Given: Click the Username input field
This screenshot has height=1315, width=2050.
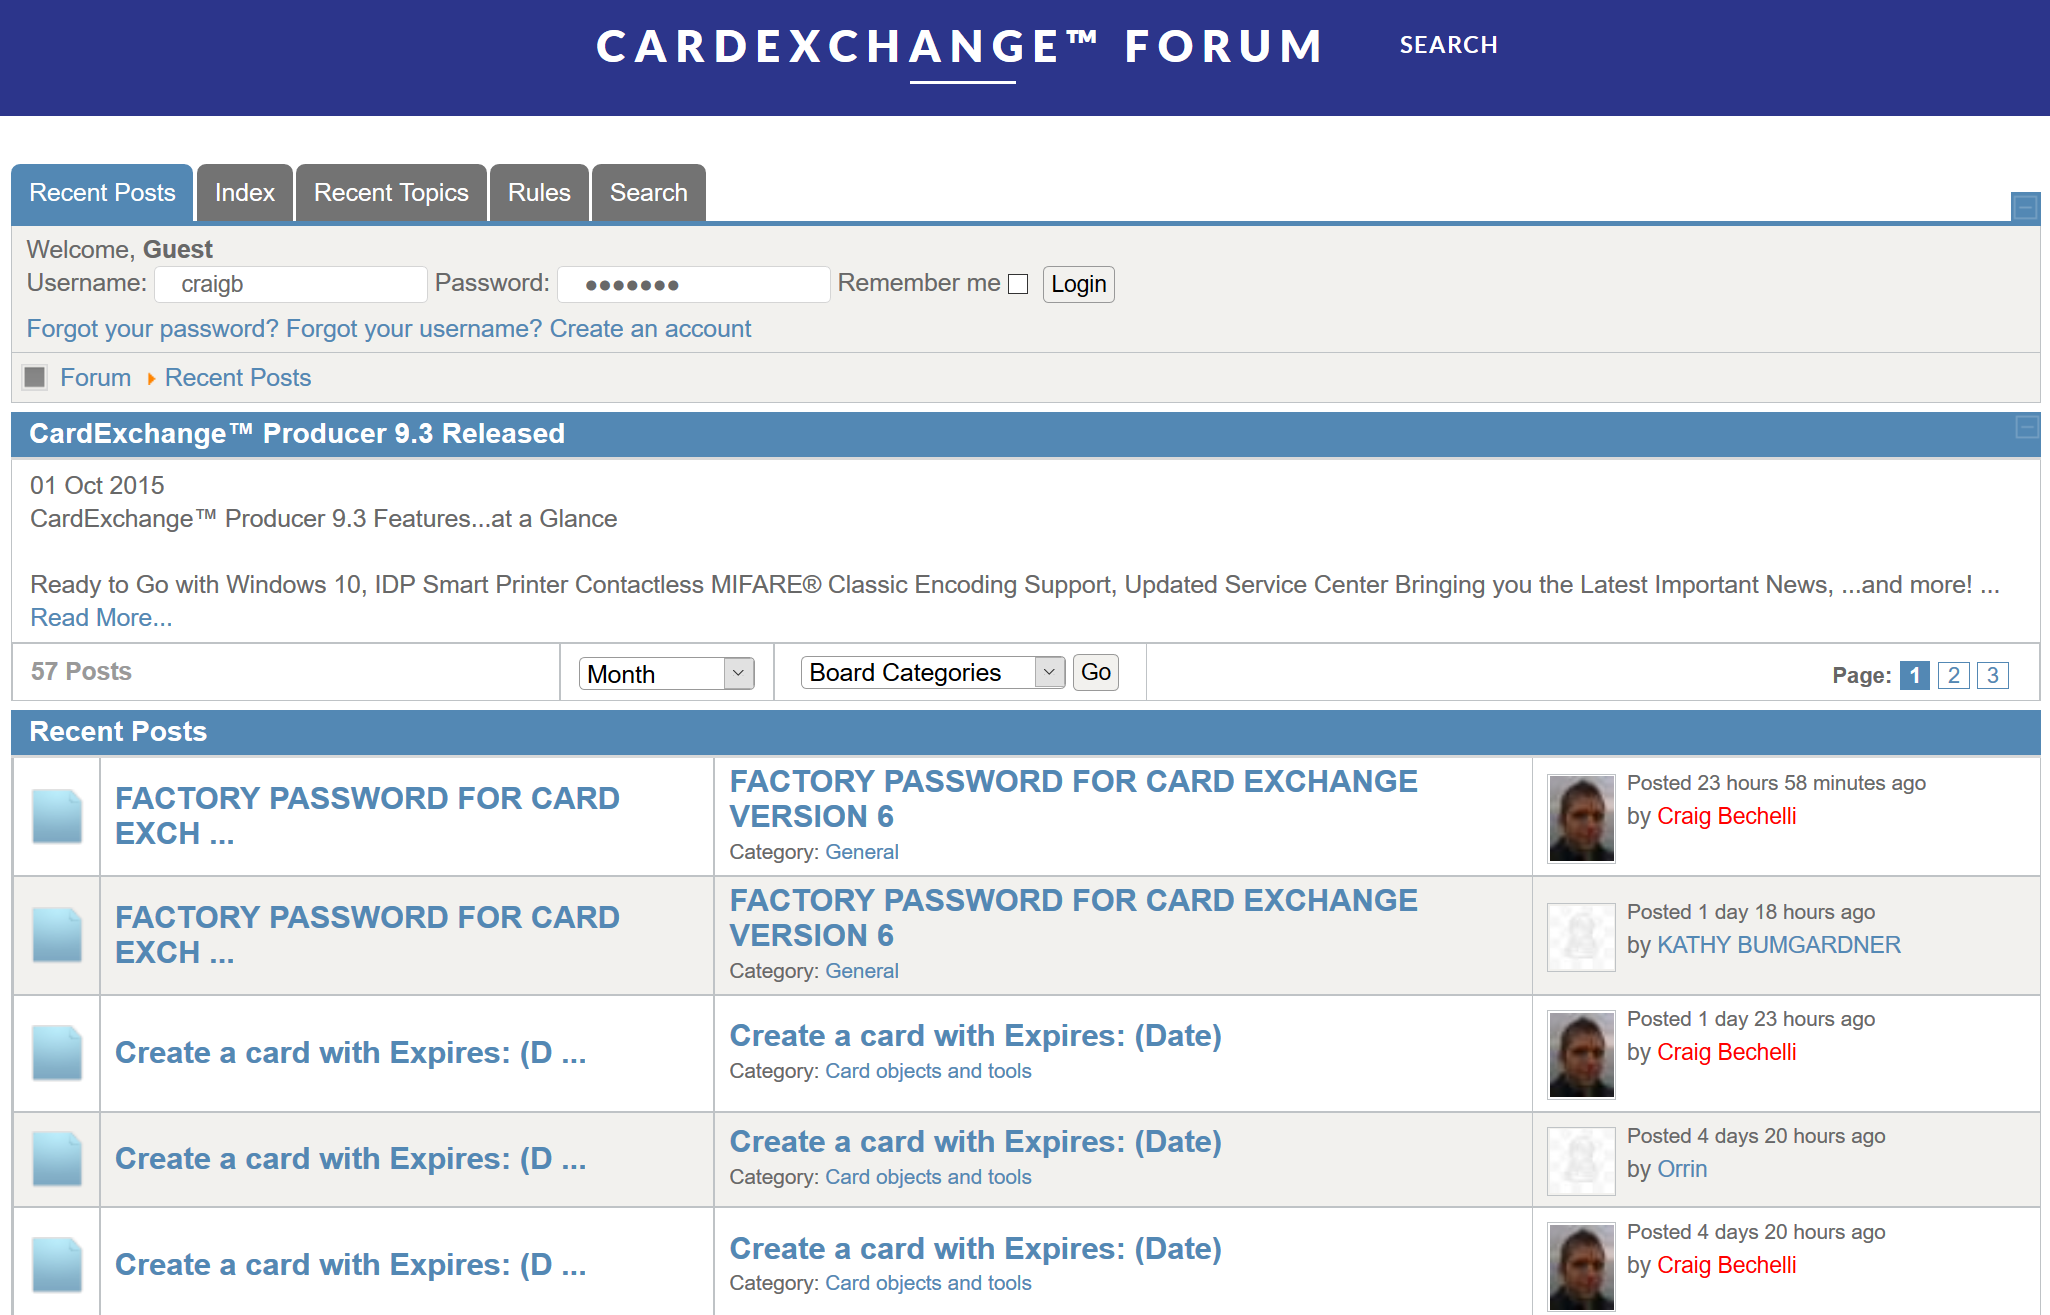Looking at the screenshot, I should 291,284.
